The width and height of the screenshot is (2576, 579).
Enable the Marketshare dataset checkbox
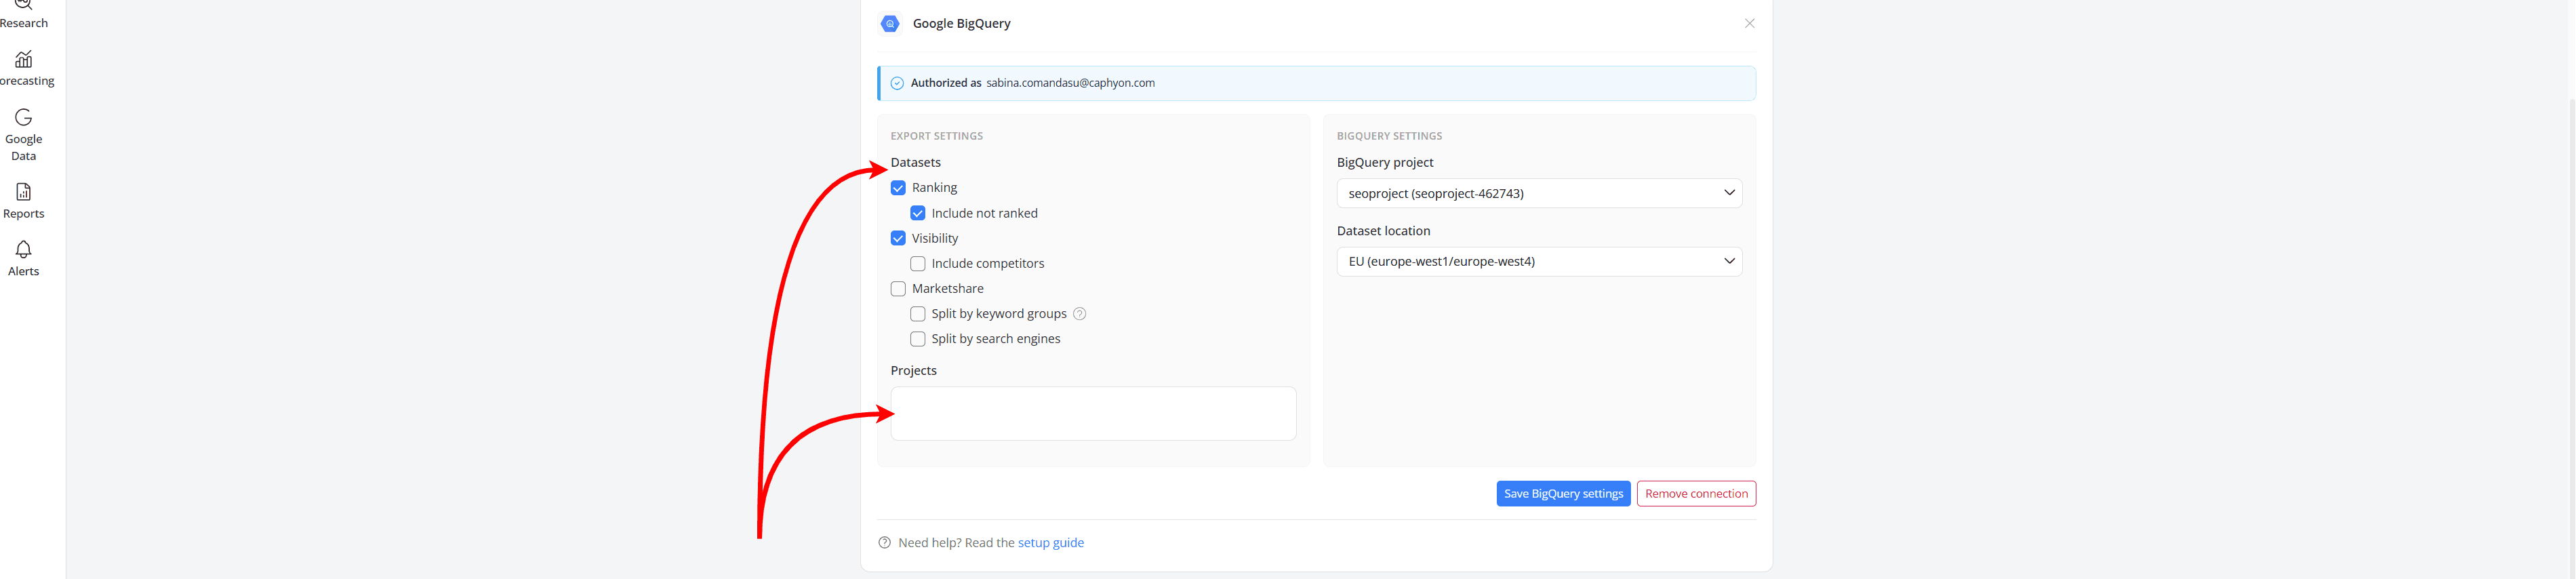pos(898,289)
